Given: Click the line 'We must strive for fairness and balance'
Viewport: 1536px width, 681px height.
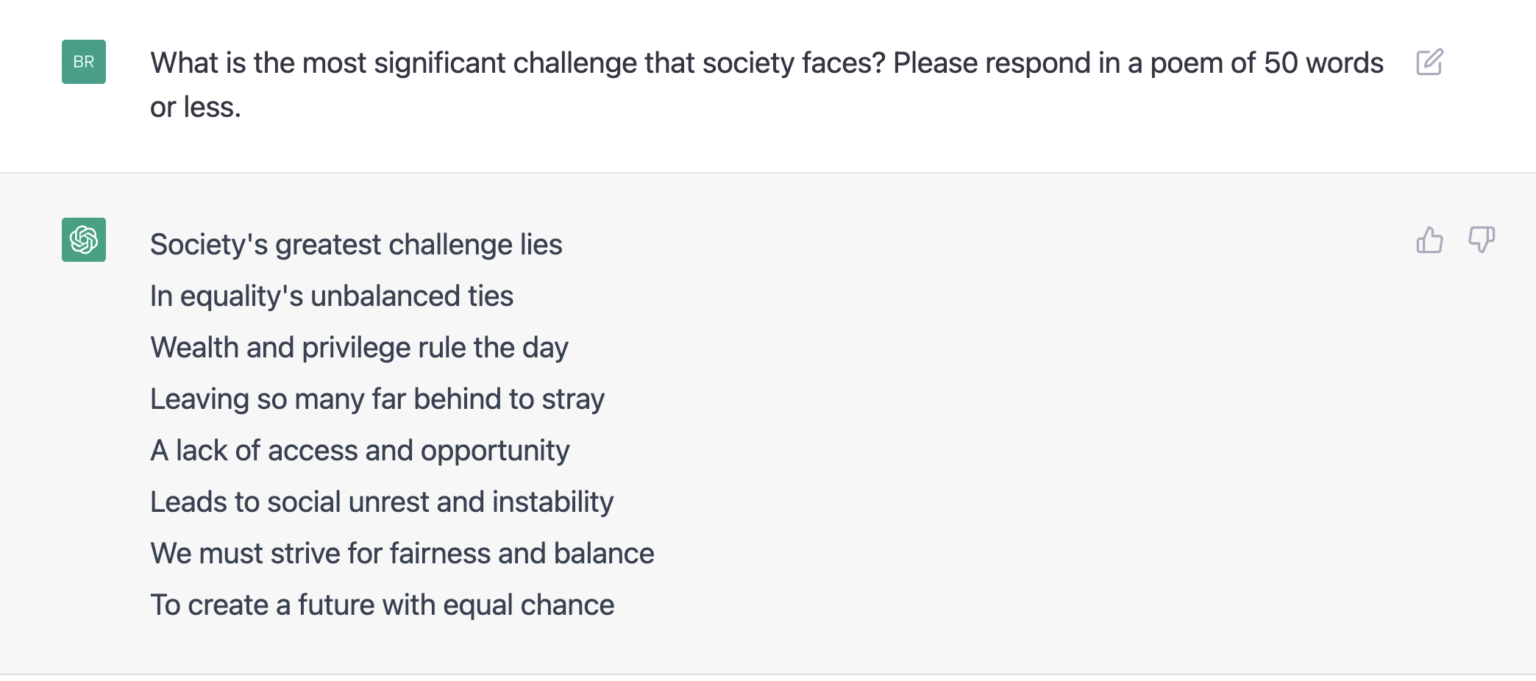Looking at the screenshot, I should click(x=402, y=553).
